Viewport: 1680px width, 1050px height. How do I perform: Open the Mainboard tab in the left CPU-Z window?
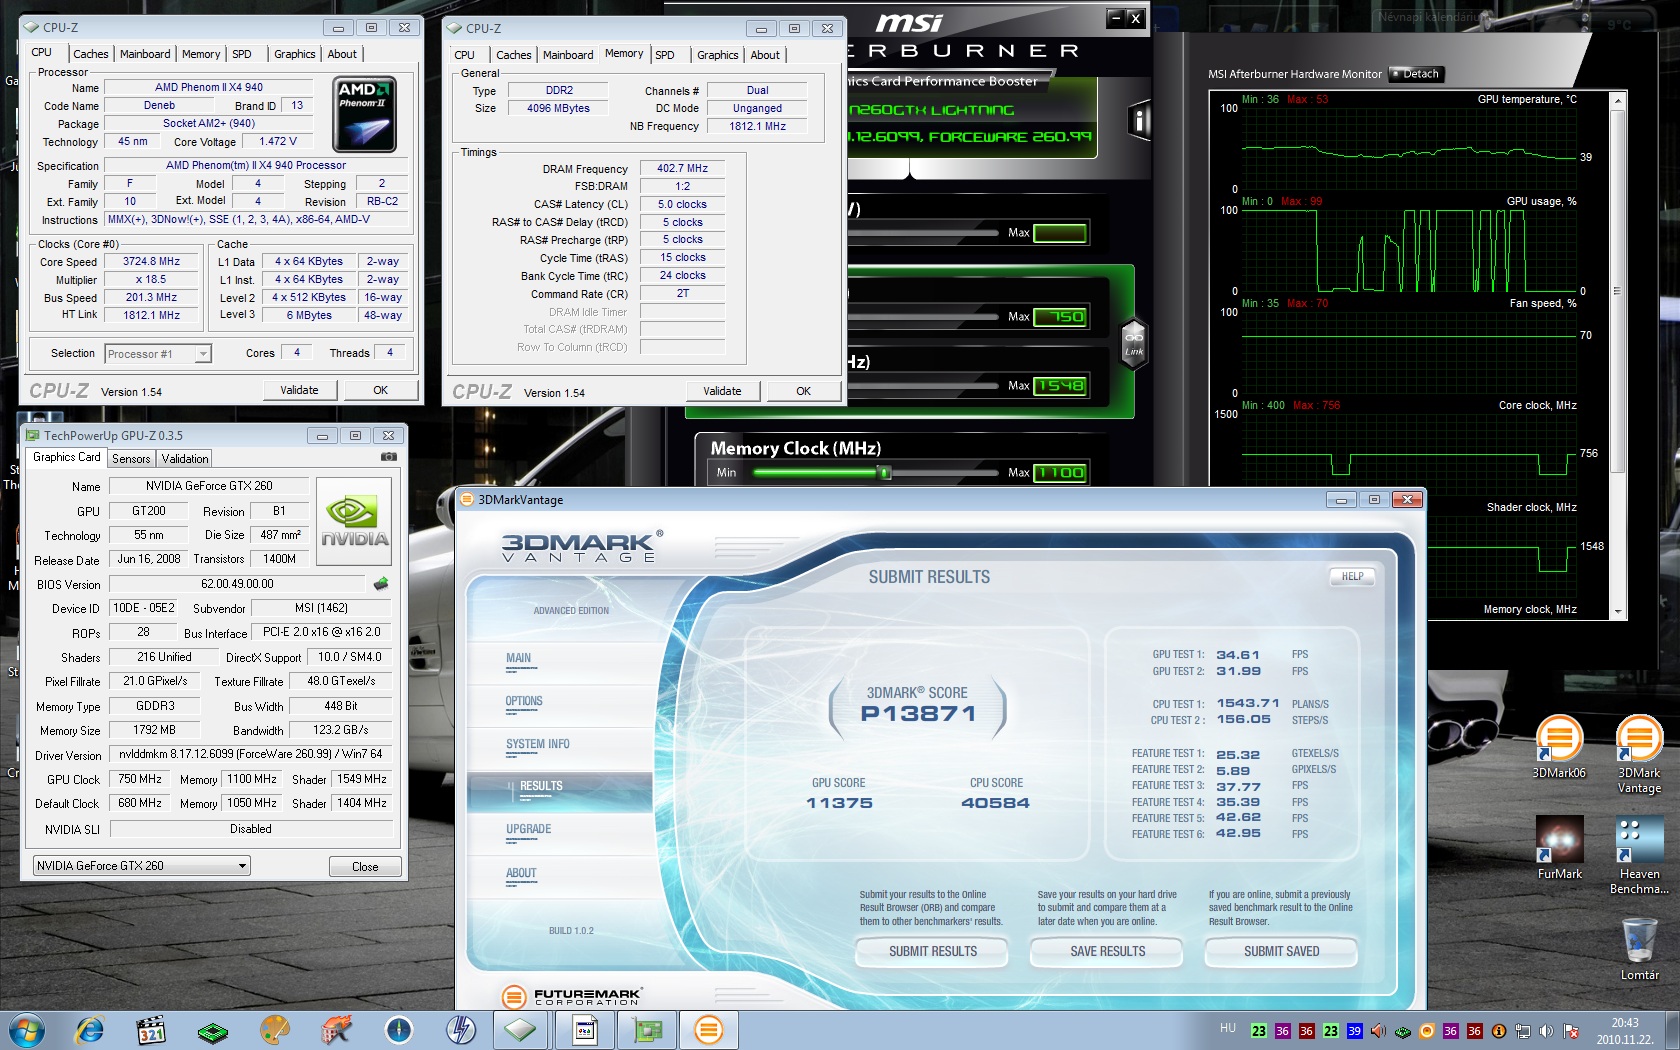point(145,54)
